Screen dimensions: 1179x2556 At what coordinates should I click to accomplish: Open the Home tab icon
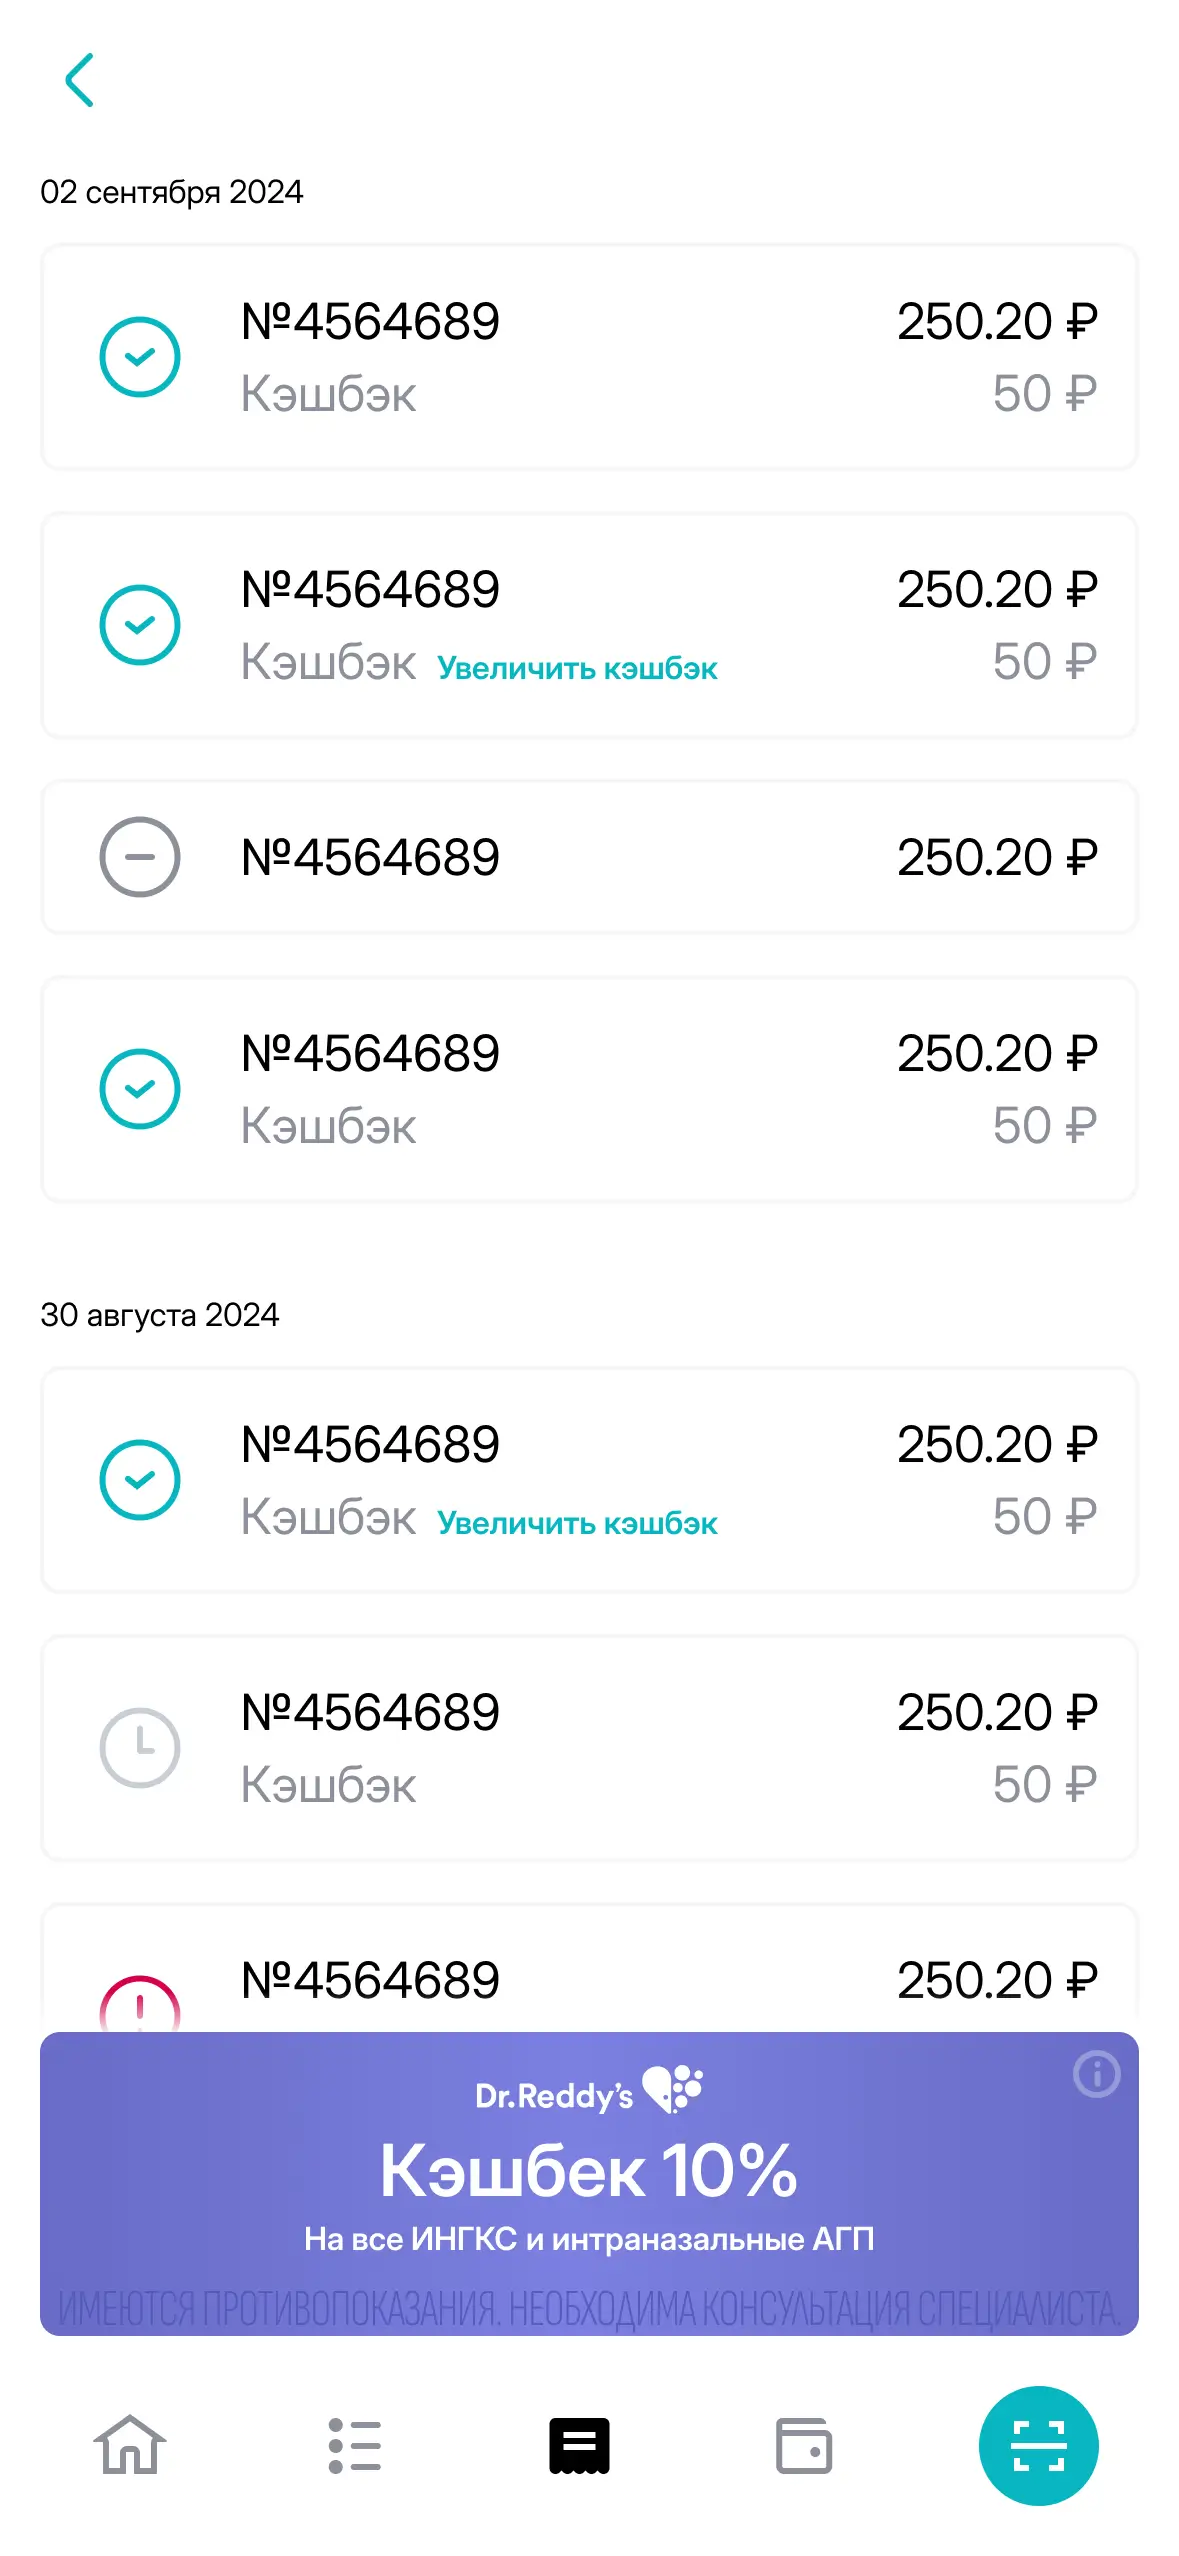pos(130,2445)
